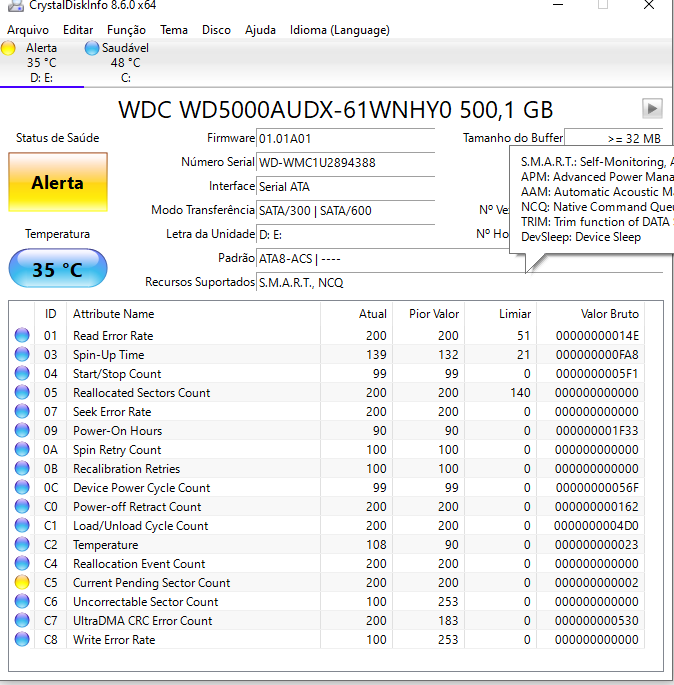The height and width of the screenshot is (685, 674).
Task: Open the Editar menu
Action: click(78, 30)
